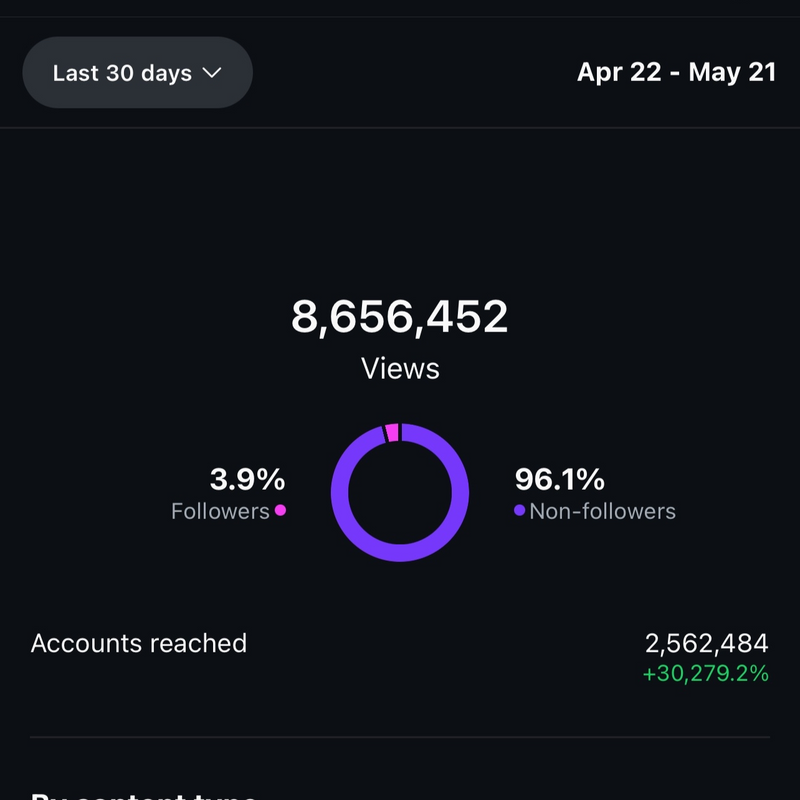Tap the 3.9% followers percentage

pos(248,480)
